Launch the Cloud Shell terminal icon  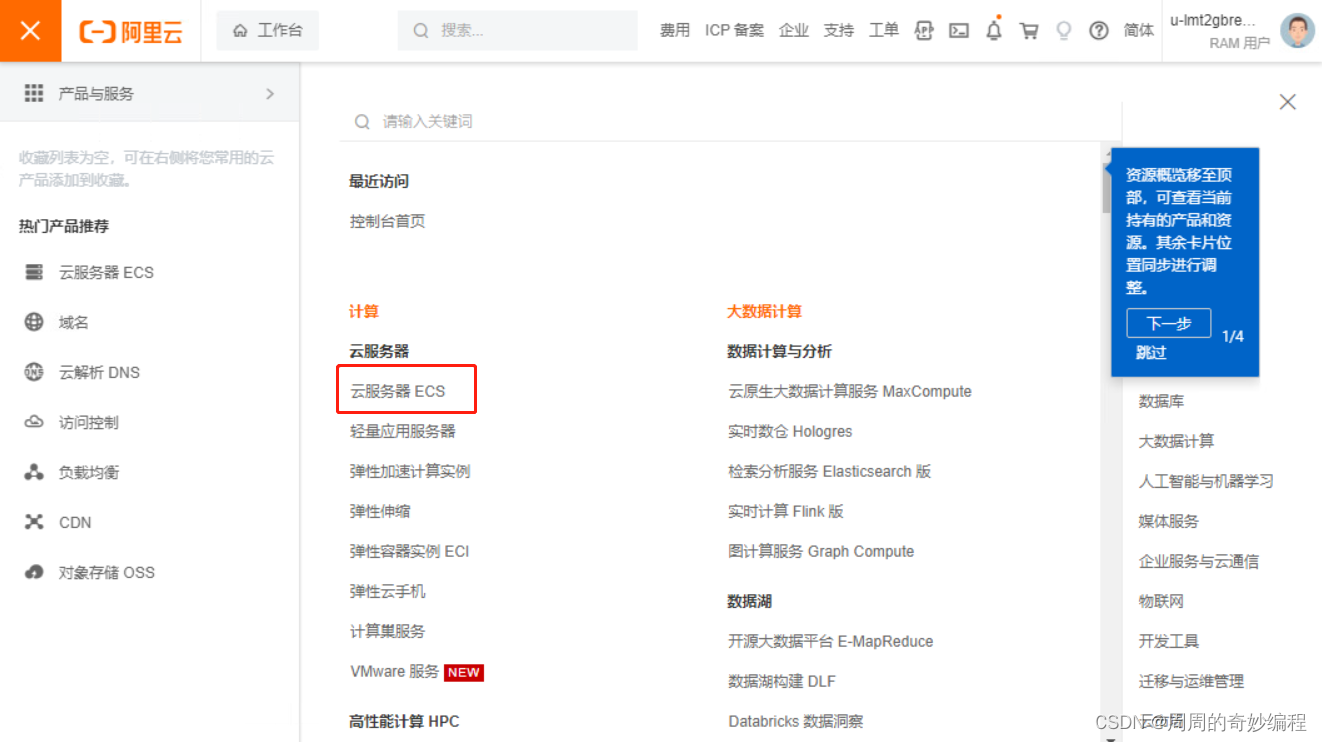click(x=959, y=31)
